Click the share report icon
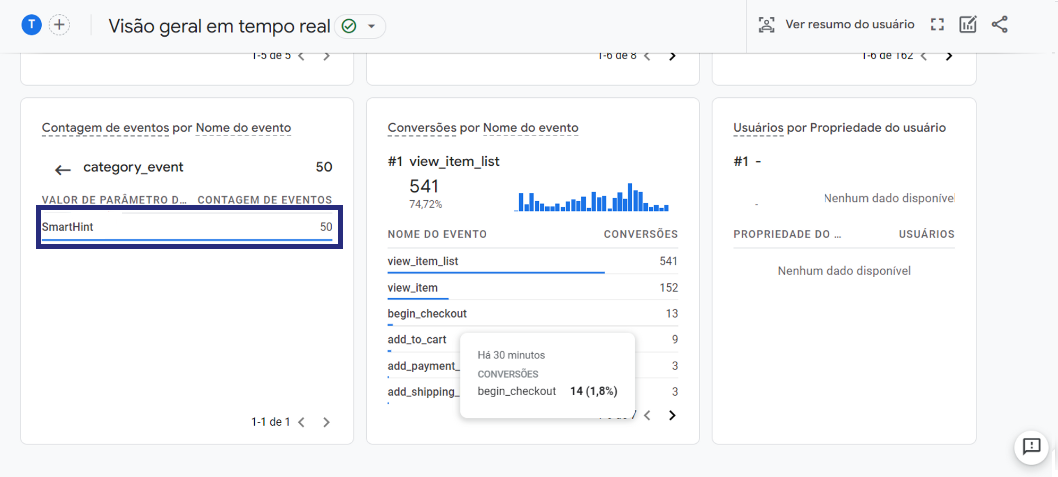This screenshot has height=477, width=1058. click(x=999, y=25)
